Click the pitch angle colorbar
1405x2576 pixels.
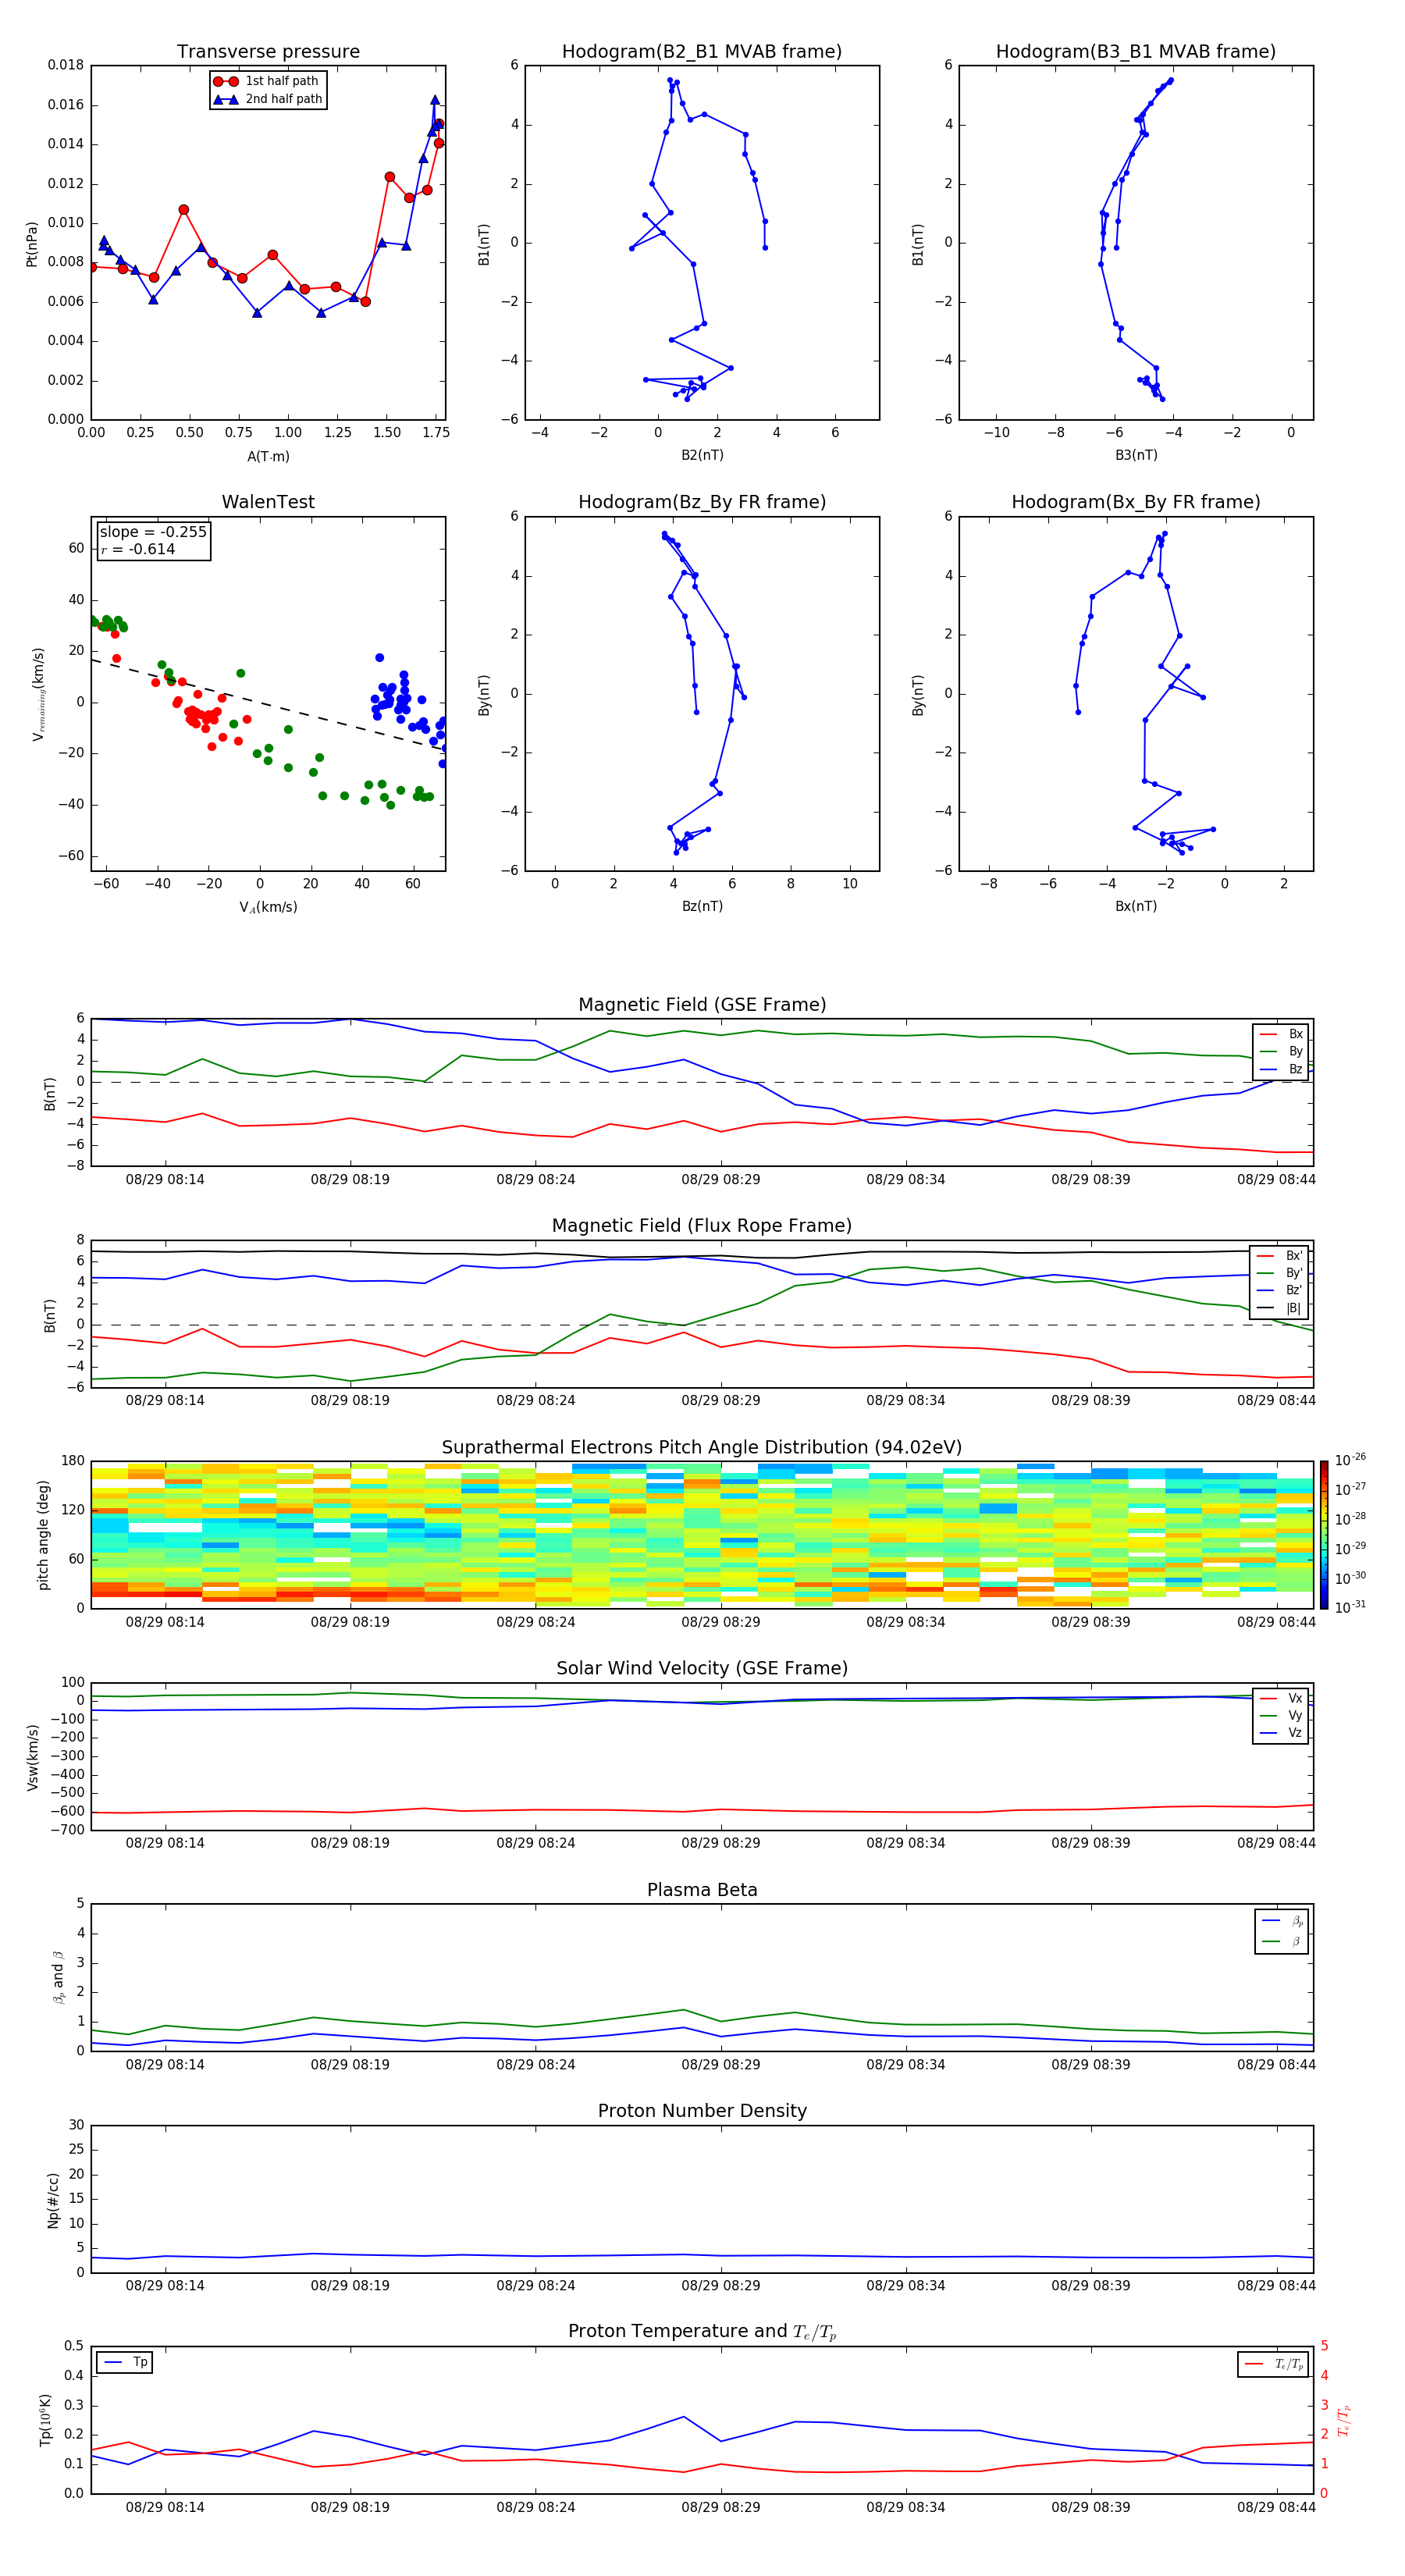1324,1535
